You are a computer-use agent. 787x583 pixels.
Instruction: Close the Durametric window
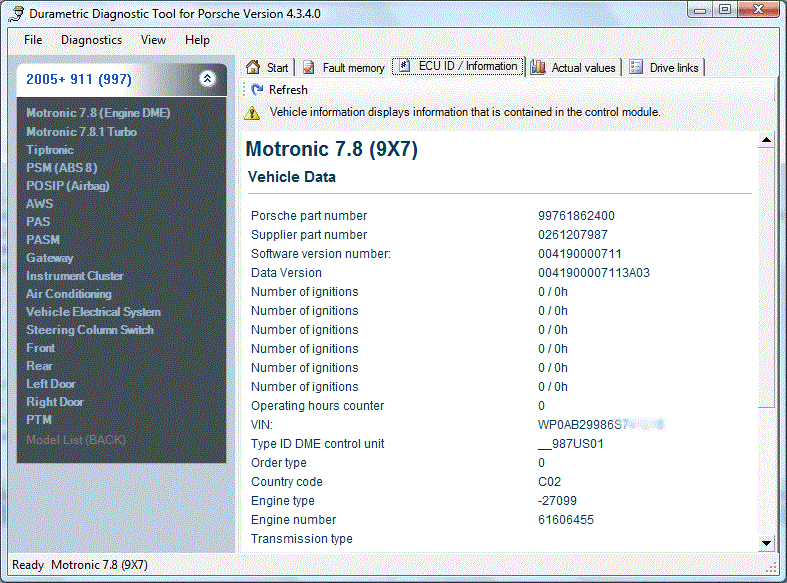759,10
